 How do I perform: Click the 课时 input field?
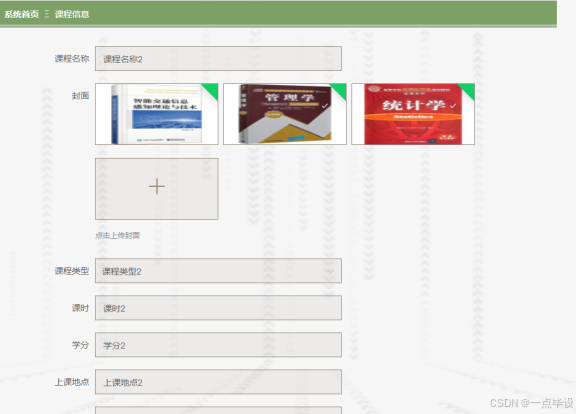click(x=218, y=308)
